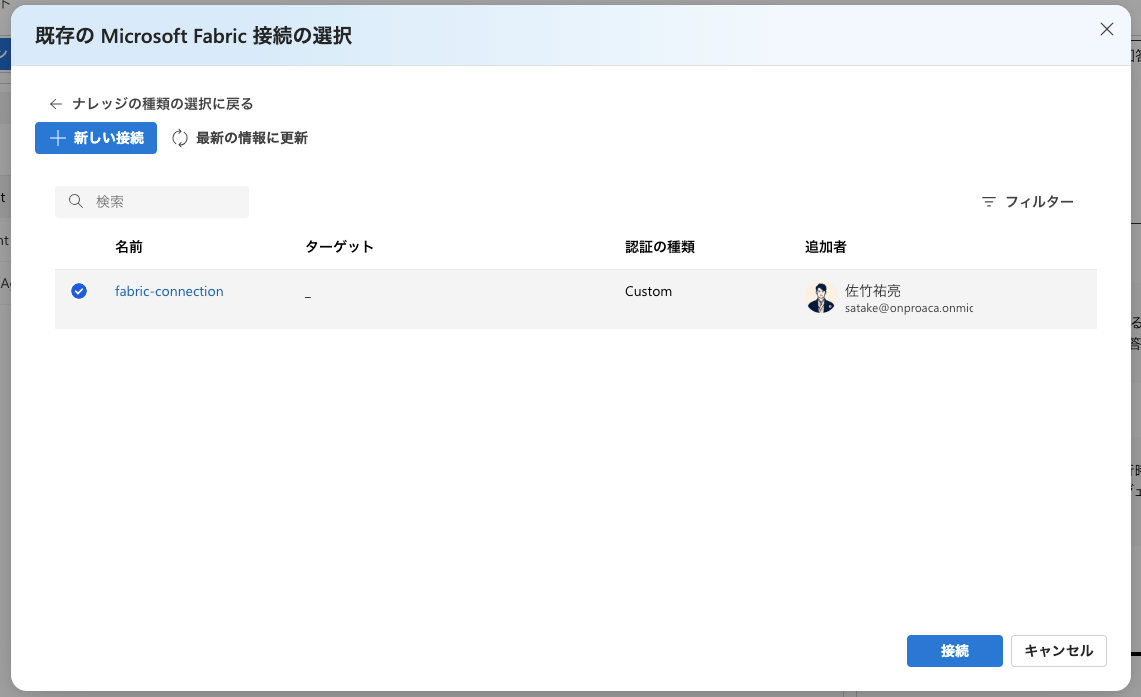Click the user name 佐竹祐亮
The width and height of the screenshot is (1141, 697).
[872, 290]
